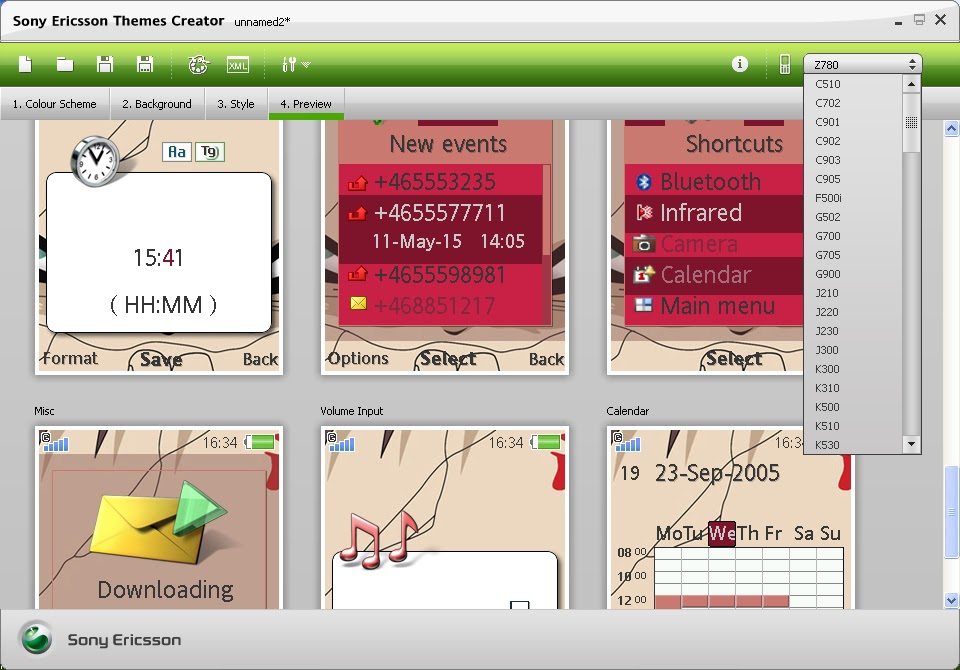
Task: Click the New file icon
Action: coord(25,64)
